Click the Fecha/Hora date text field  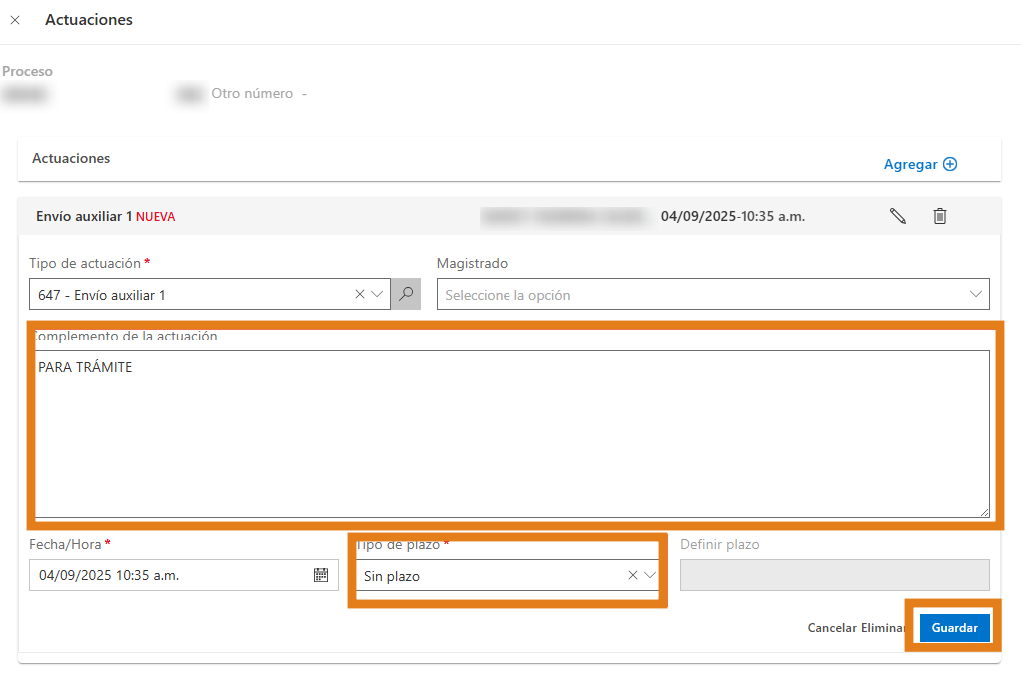(x=170, y=575)
